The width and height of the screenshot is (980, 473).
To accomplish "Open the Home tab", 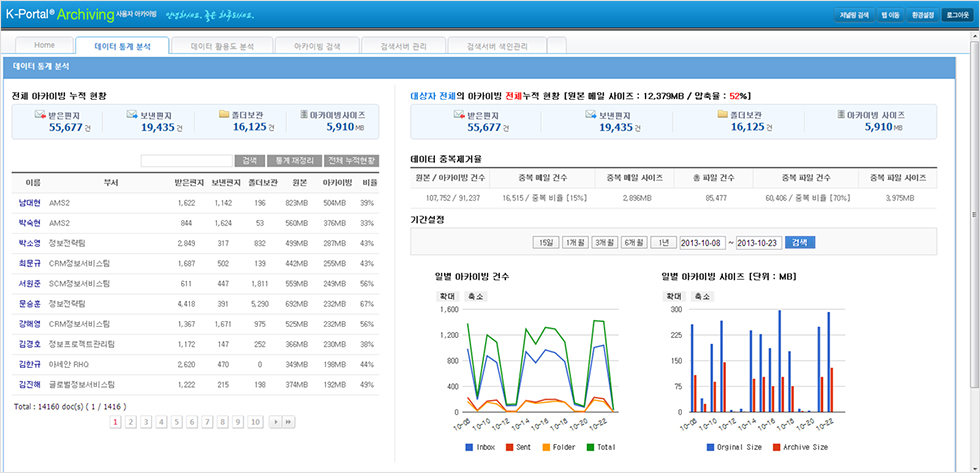I will click(44, 45).
